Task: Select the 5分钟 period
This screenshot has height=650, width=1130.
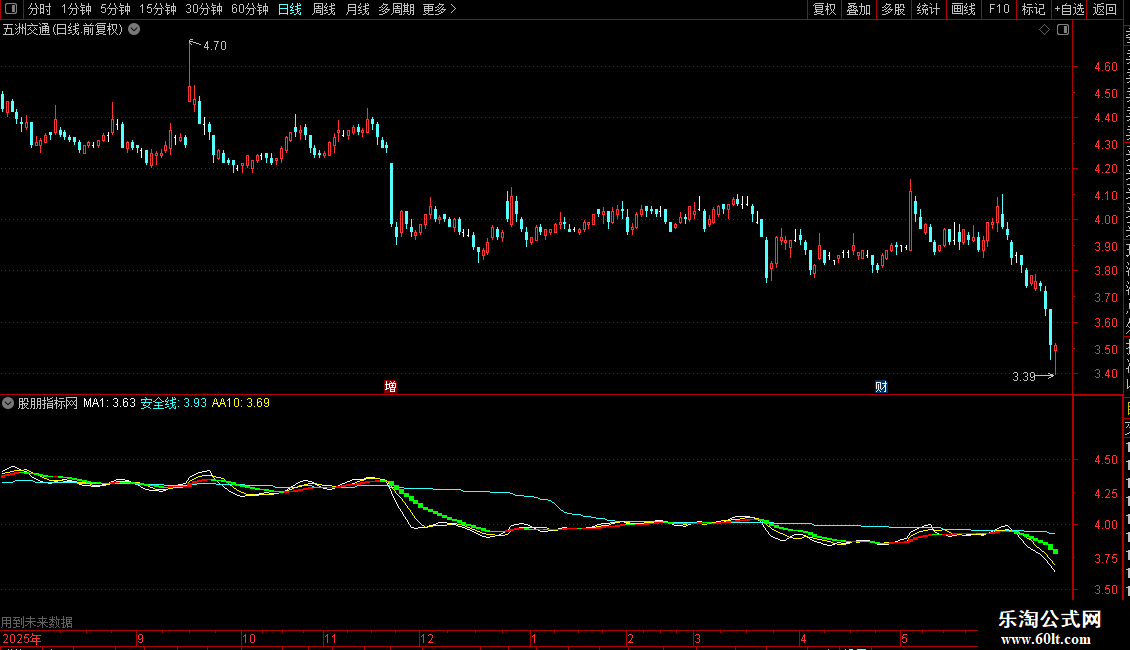Action: tap(115, 9)
